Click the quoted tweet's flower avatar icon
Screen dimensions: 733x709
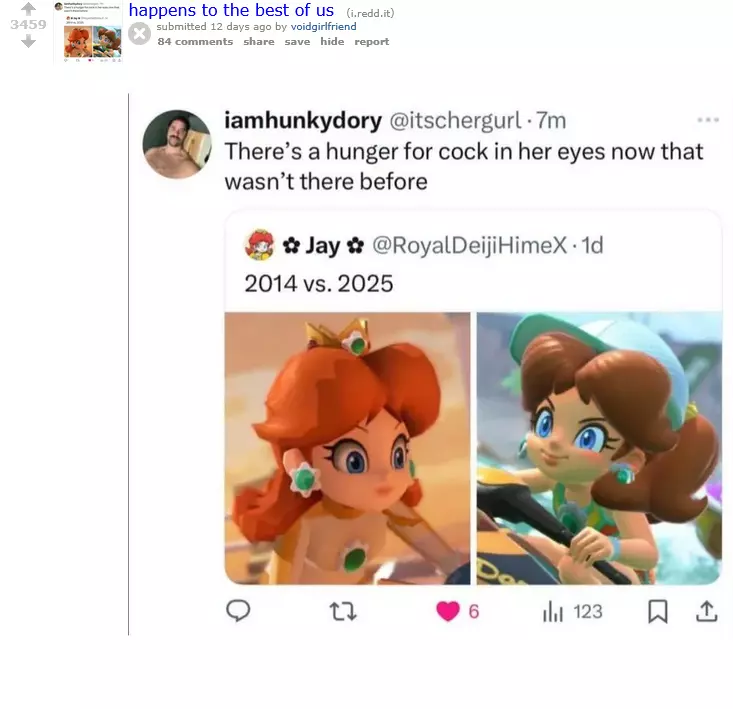tap(259, 245)
